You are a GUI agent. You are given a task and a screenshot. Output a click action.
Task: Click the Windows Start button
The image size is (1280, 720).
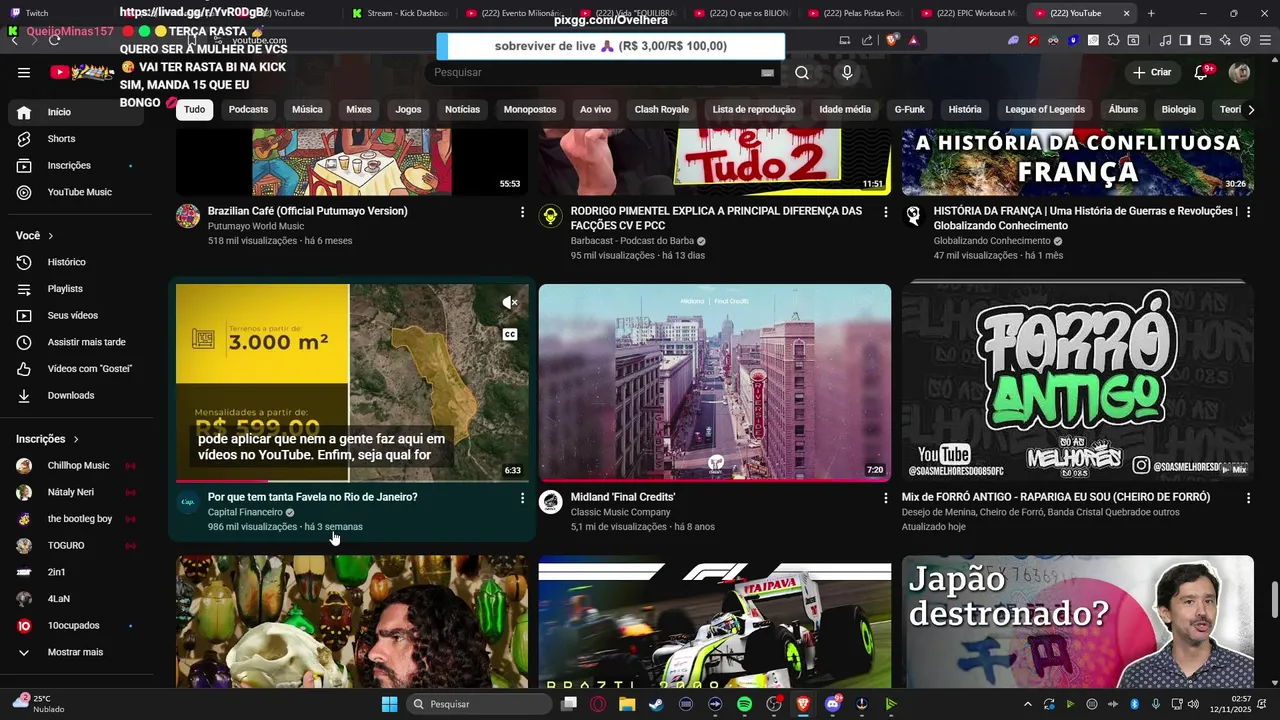click(389, 704)
